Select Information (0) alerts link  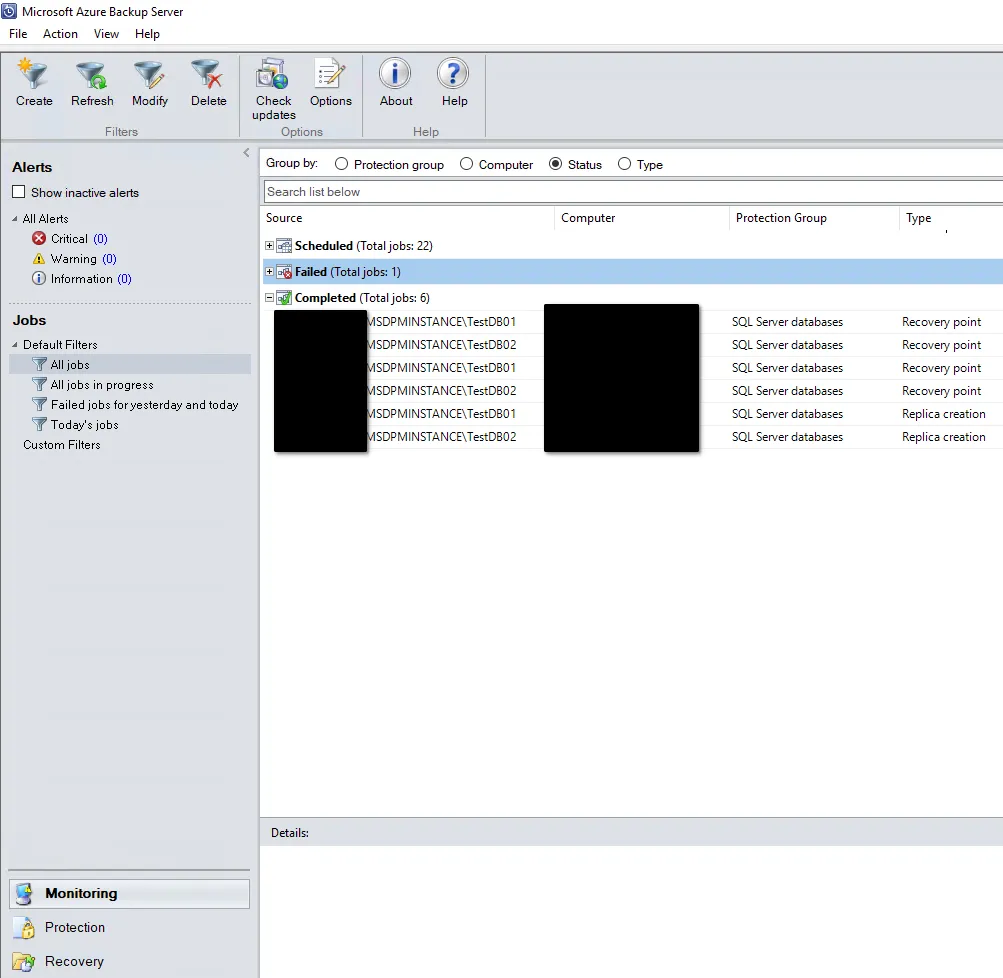coord(91,279)
